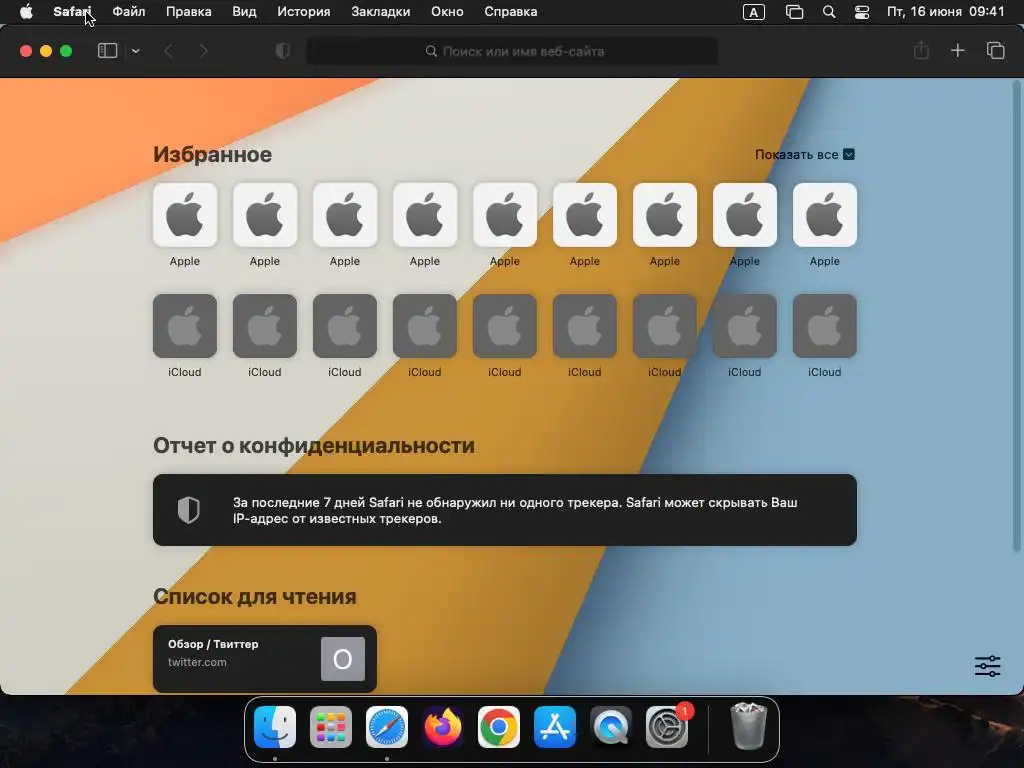This screenshot has width=1024, height=768.
Task: Open the История menu
Action: (304, 12)
